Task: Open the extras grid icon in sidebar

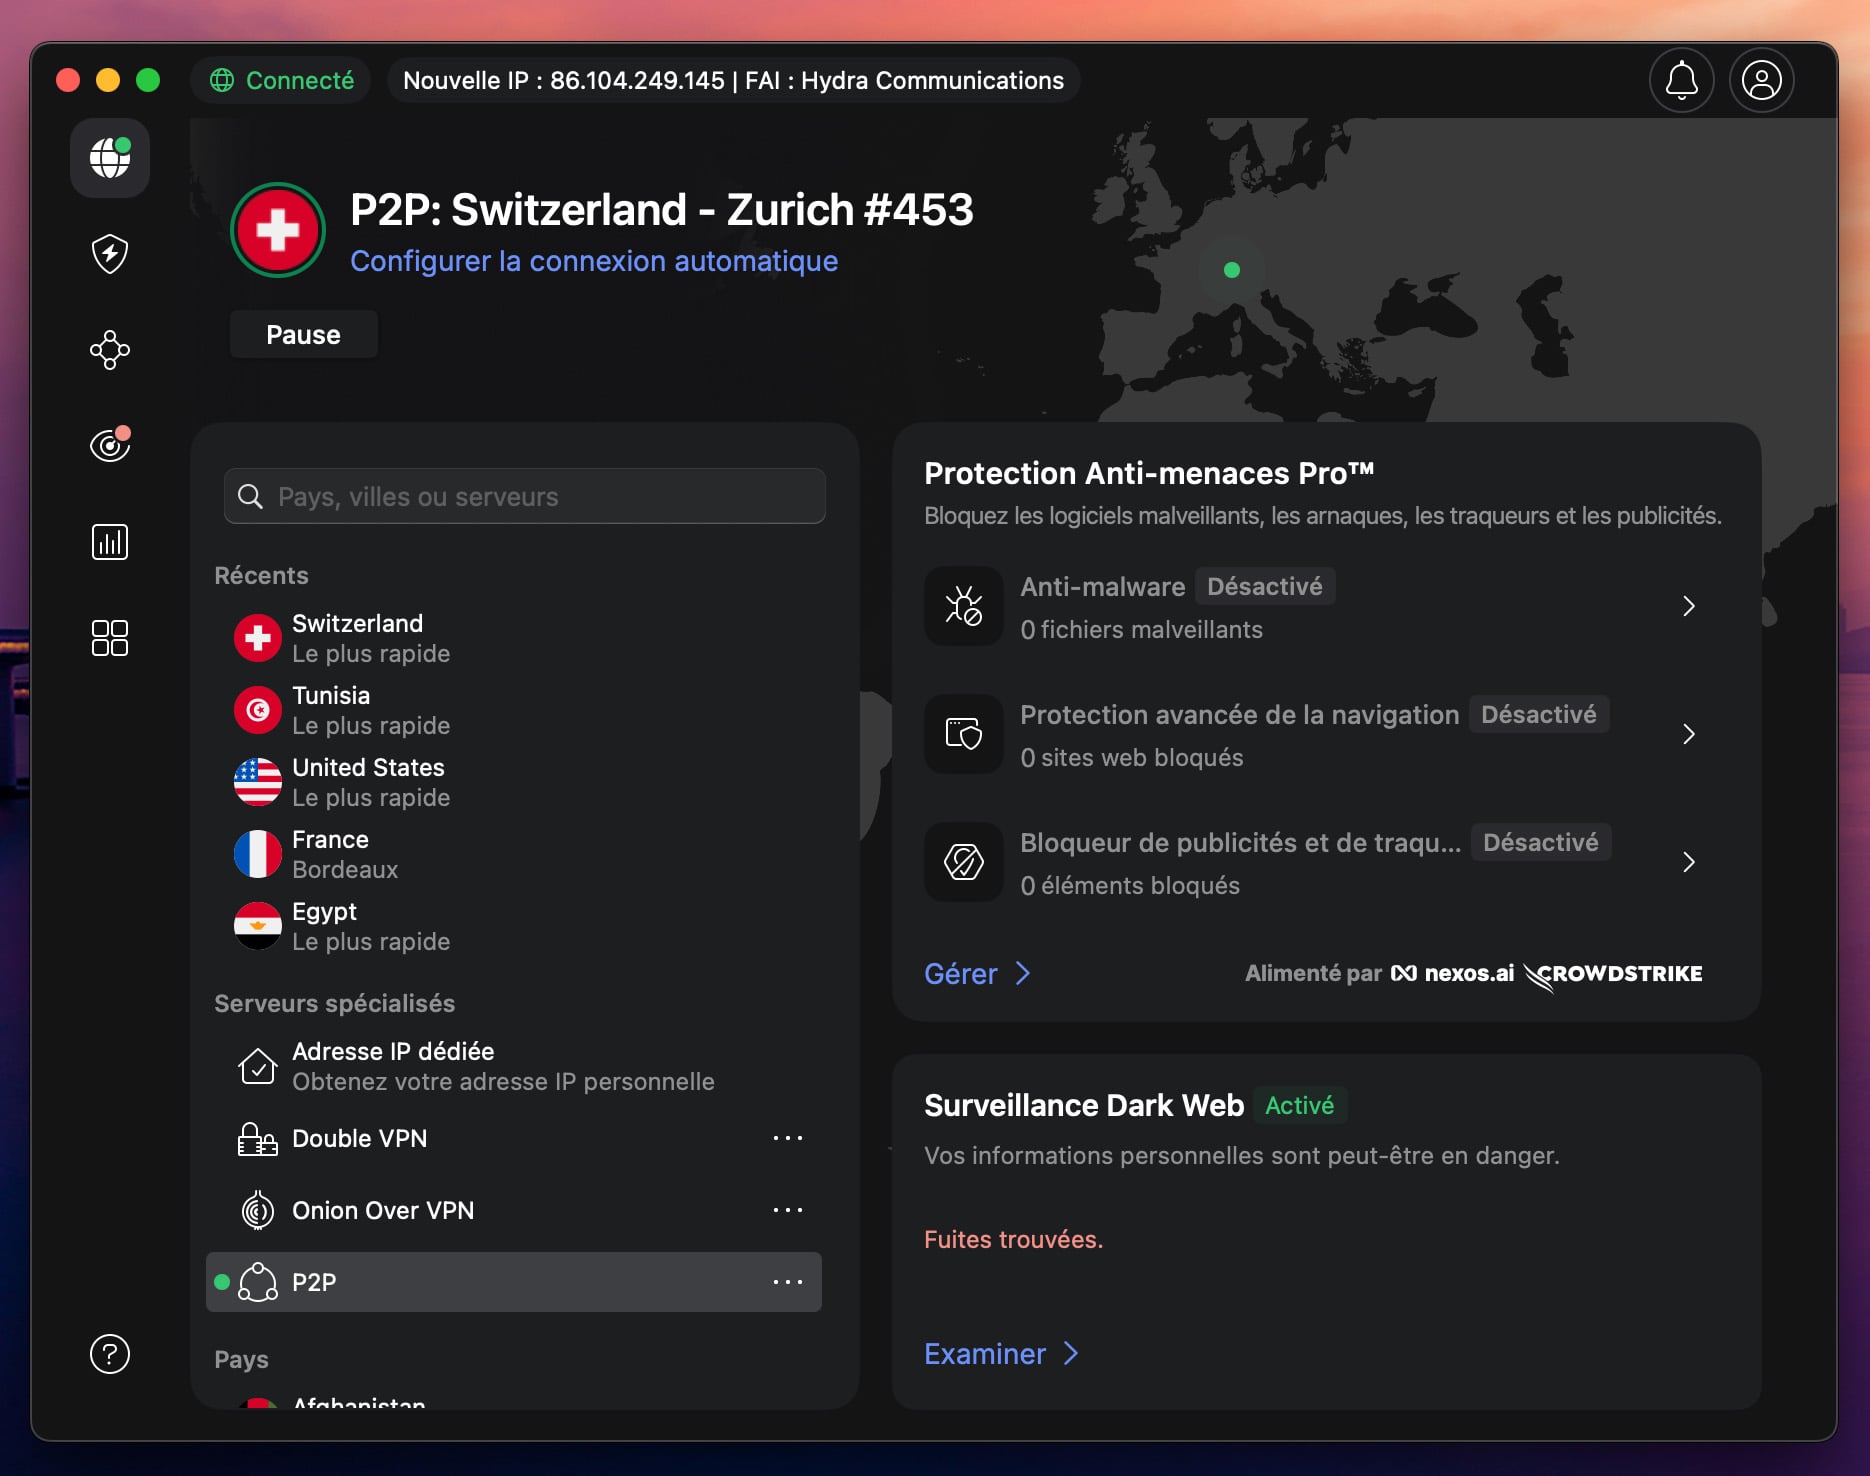Action: click(110, 637)
